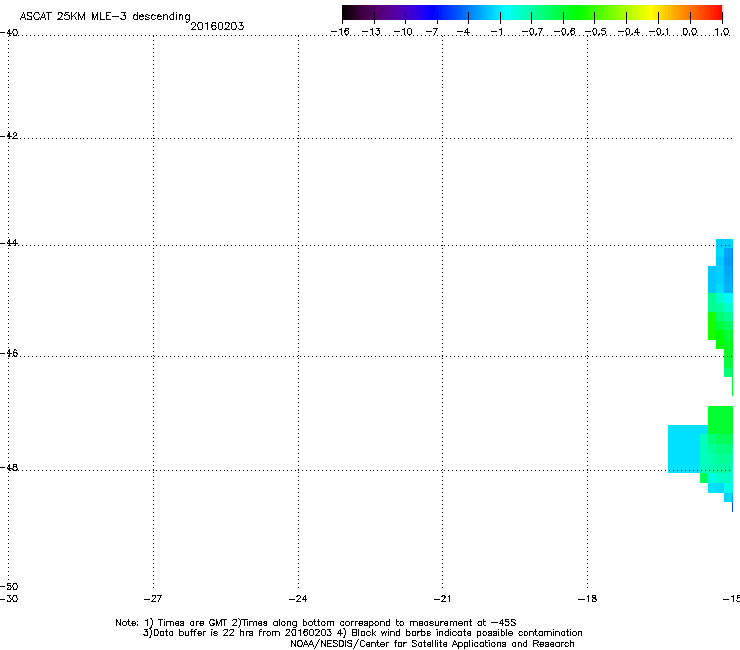The image size is (740, 650).
Task: Click the NOAA/NESDIS credit line
Action: (432, 644)
